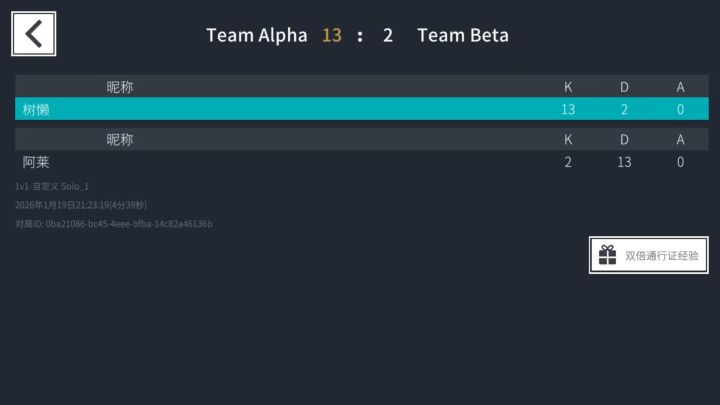
Task: Click the Team Alpha title
Action: tap(256, 35)
